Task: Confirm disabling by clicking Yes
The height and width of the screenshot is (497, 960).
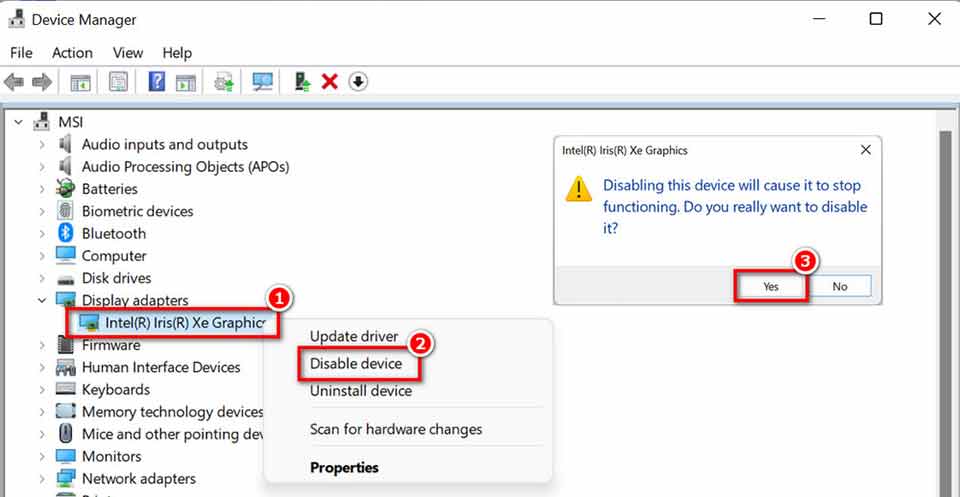Action: coord(770,286)
